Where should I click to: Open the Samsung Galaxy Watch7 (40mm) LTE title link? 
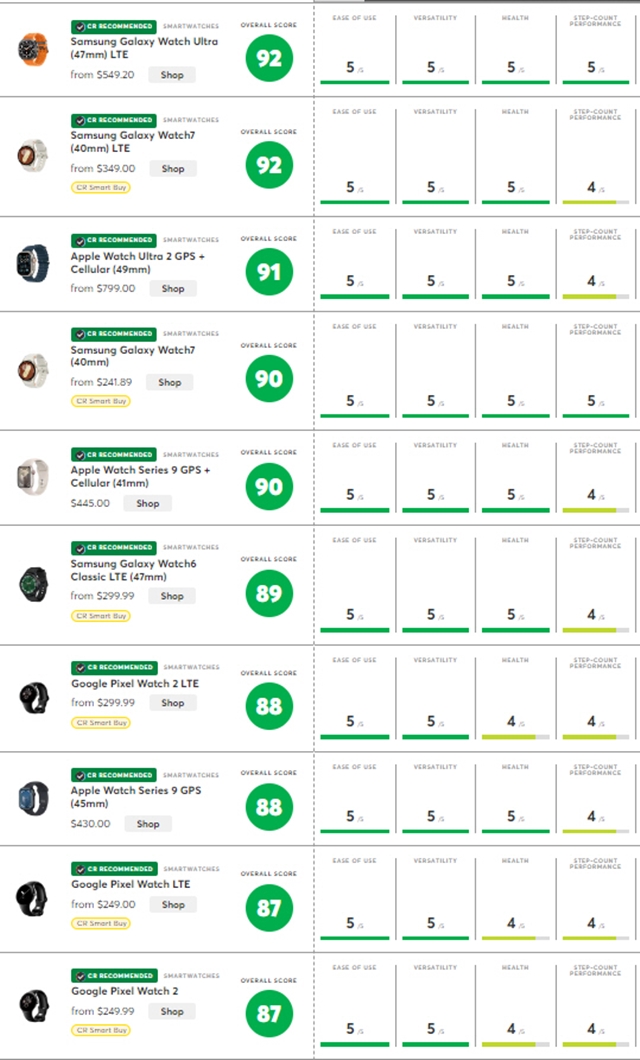click(x=133, y=142)
